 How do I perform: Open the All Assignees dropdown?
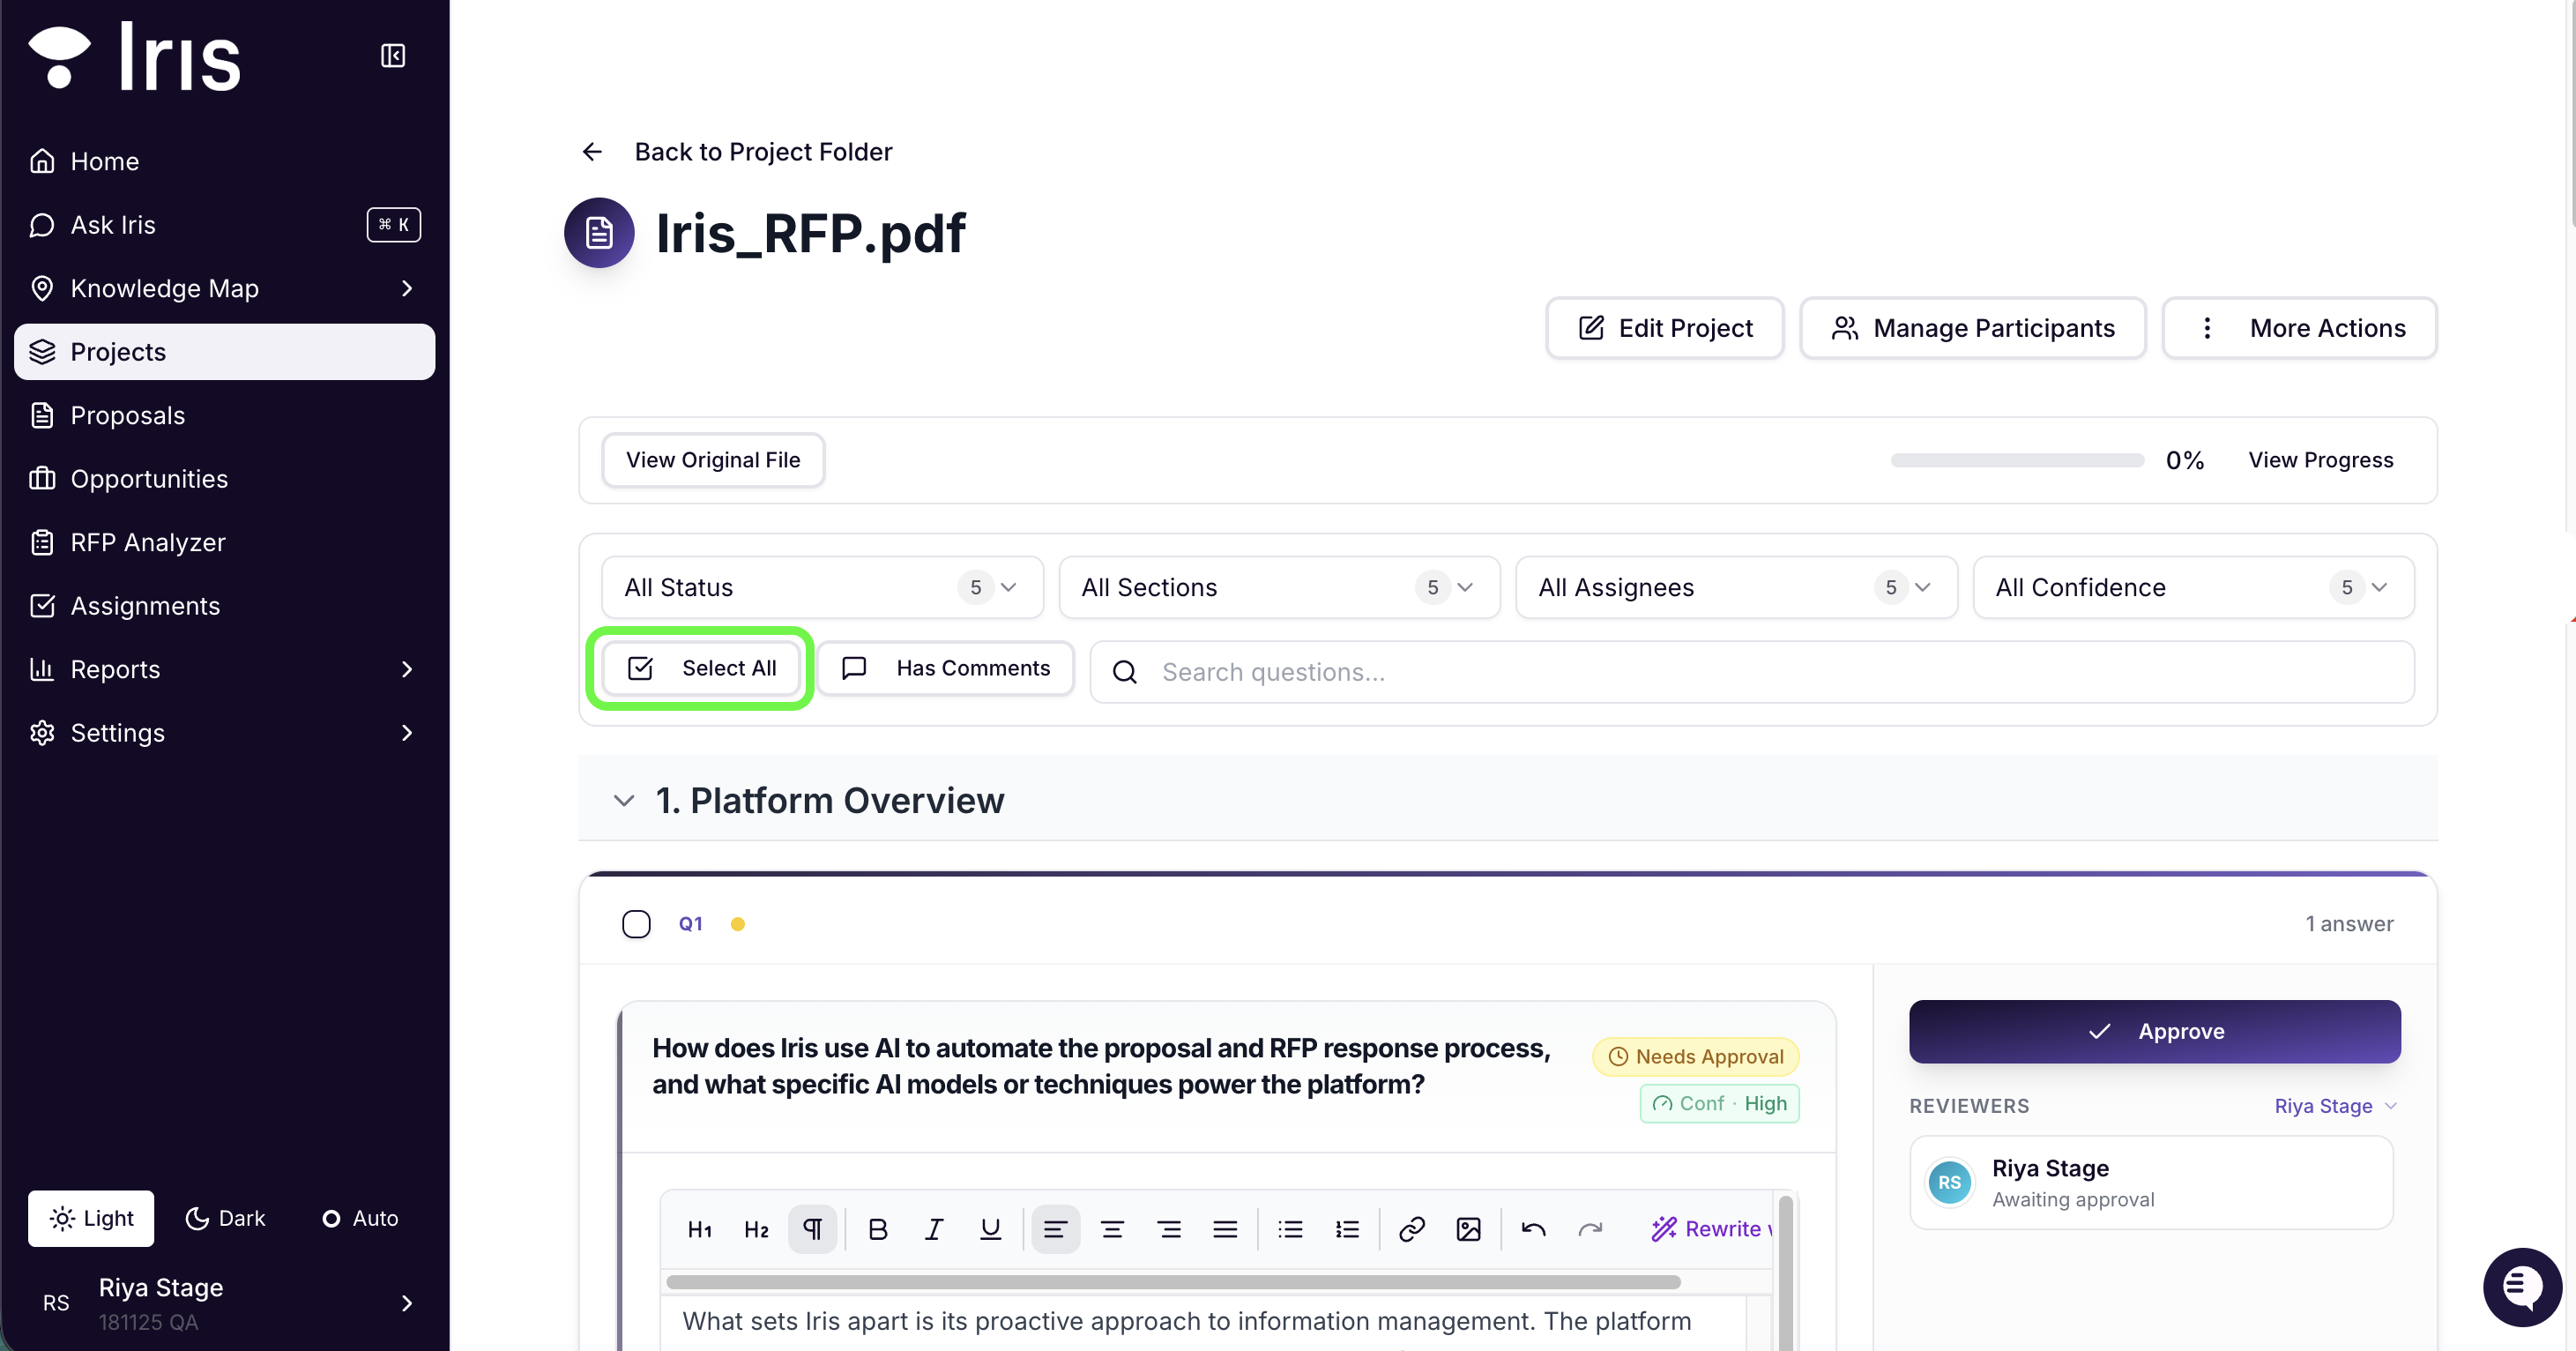1736,587
